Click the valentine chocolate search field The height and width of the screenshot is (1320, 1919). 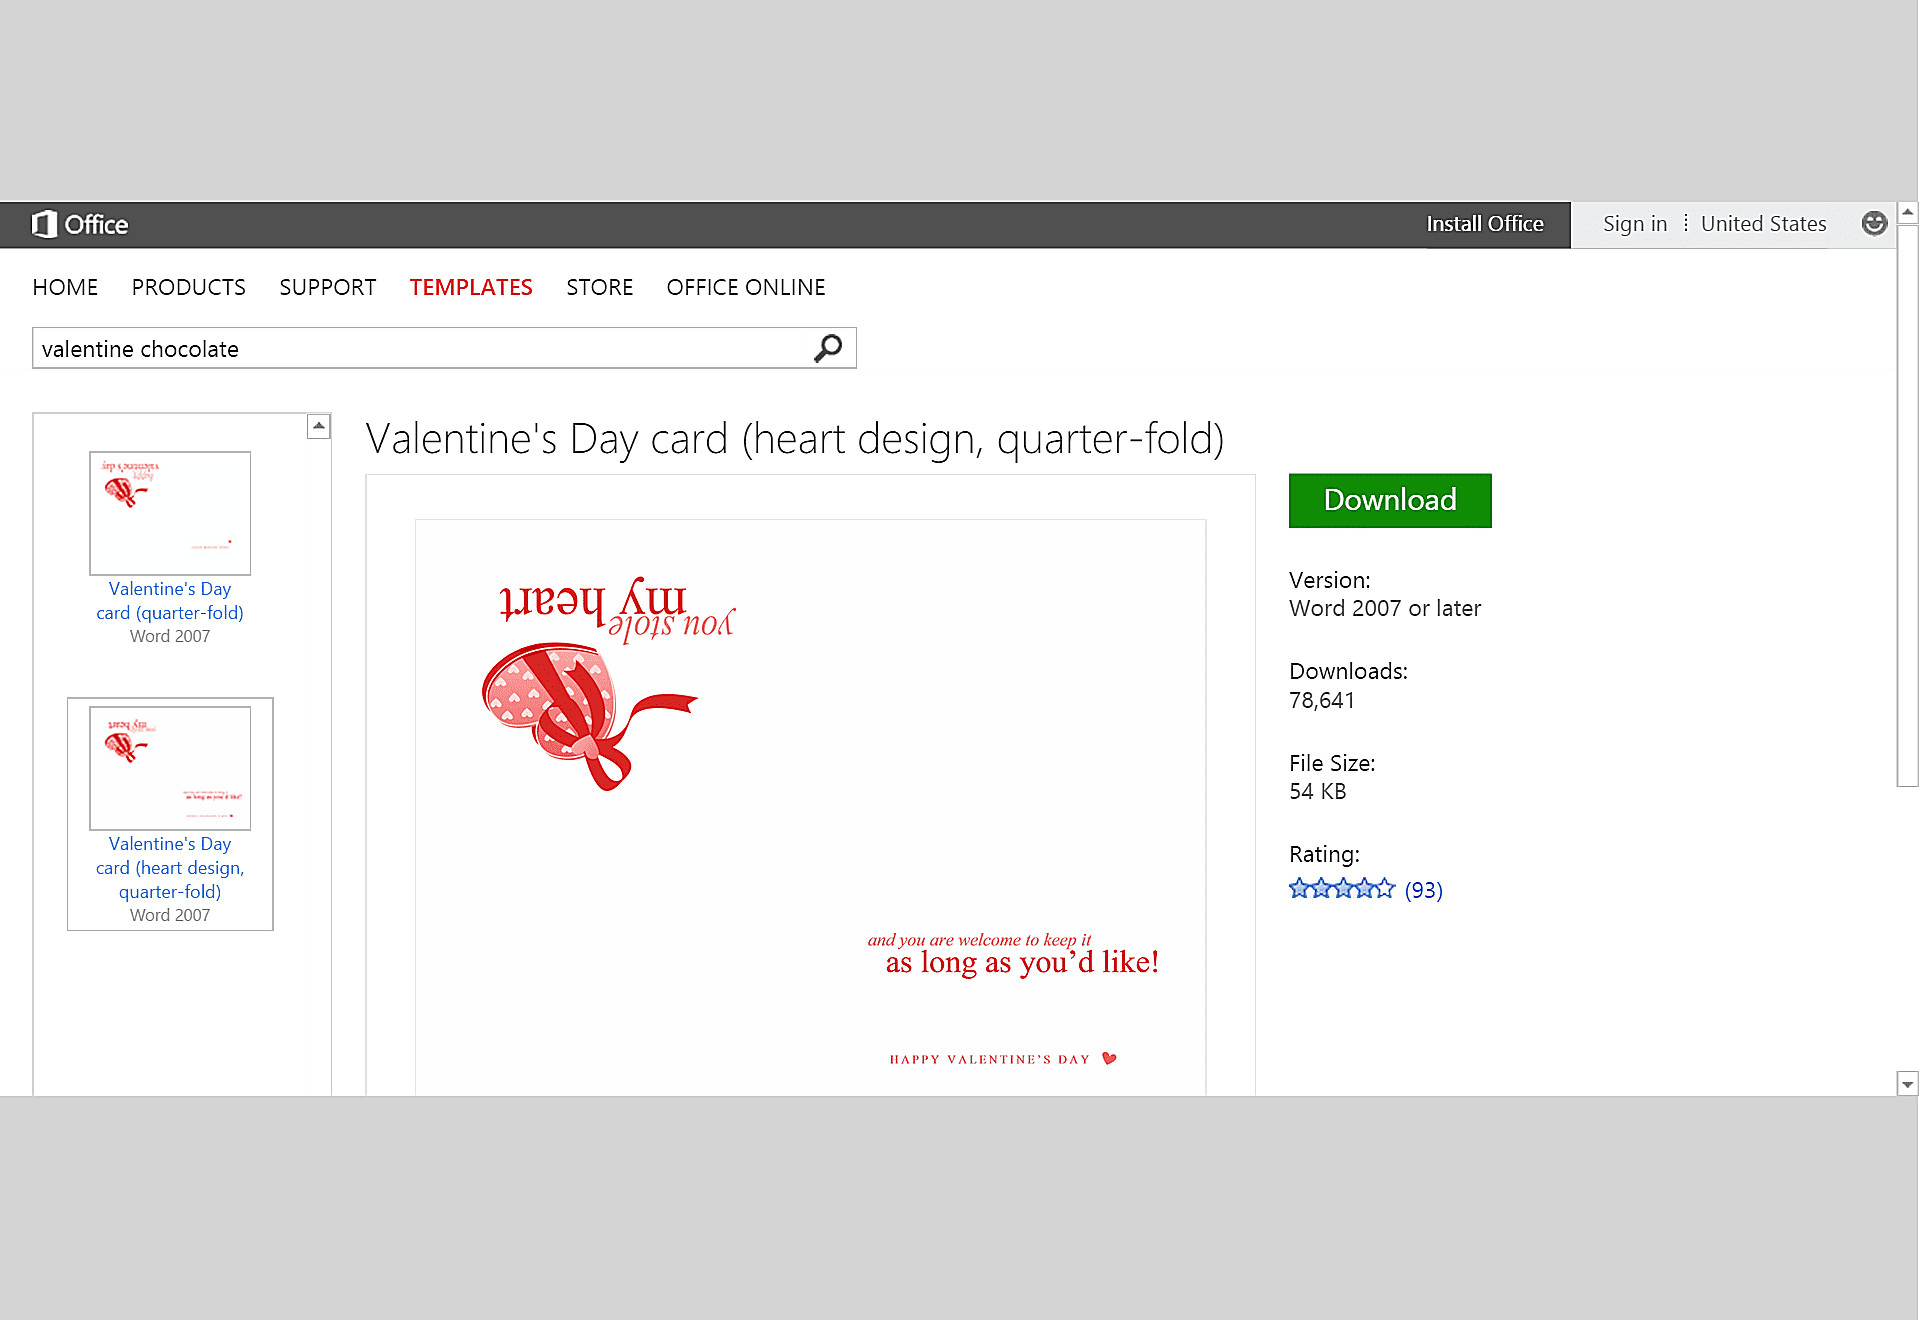pyautogui.click(x=420, y=348)
